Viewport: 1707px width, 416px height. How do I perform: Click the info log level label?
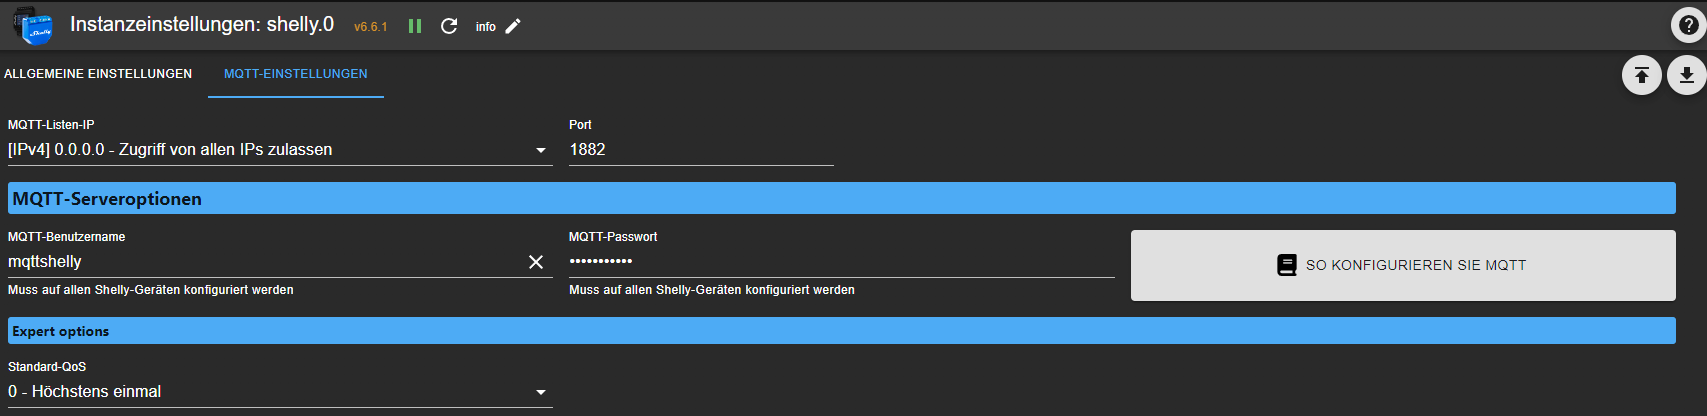click(486, 27)
